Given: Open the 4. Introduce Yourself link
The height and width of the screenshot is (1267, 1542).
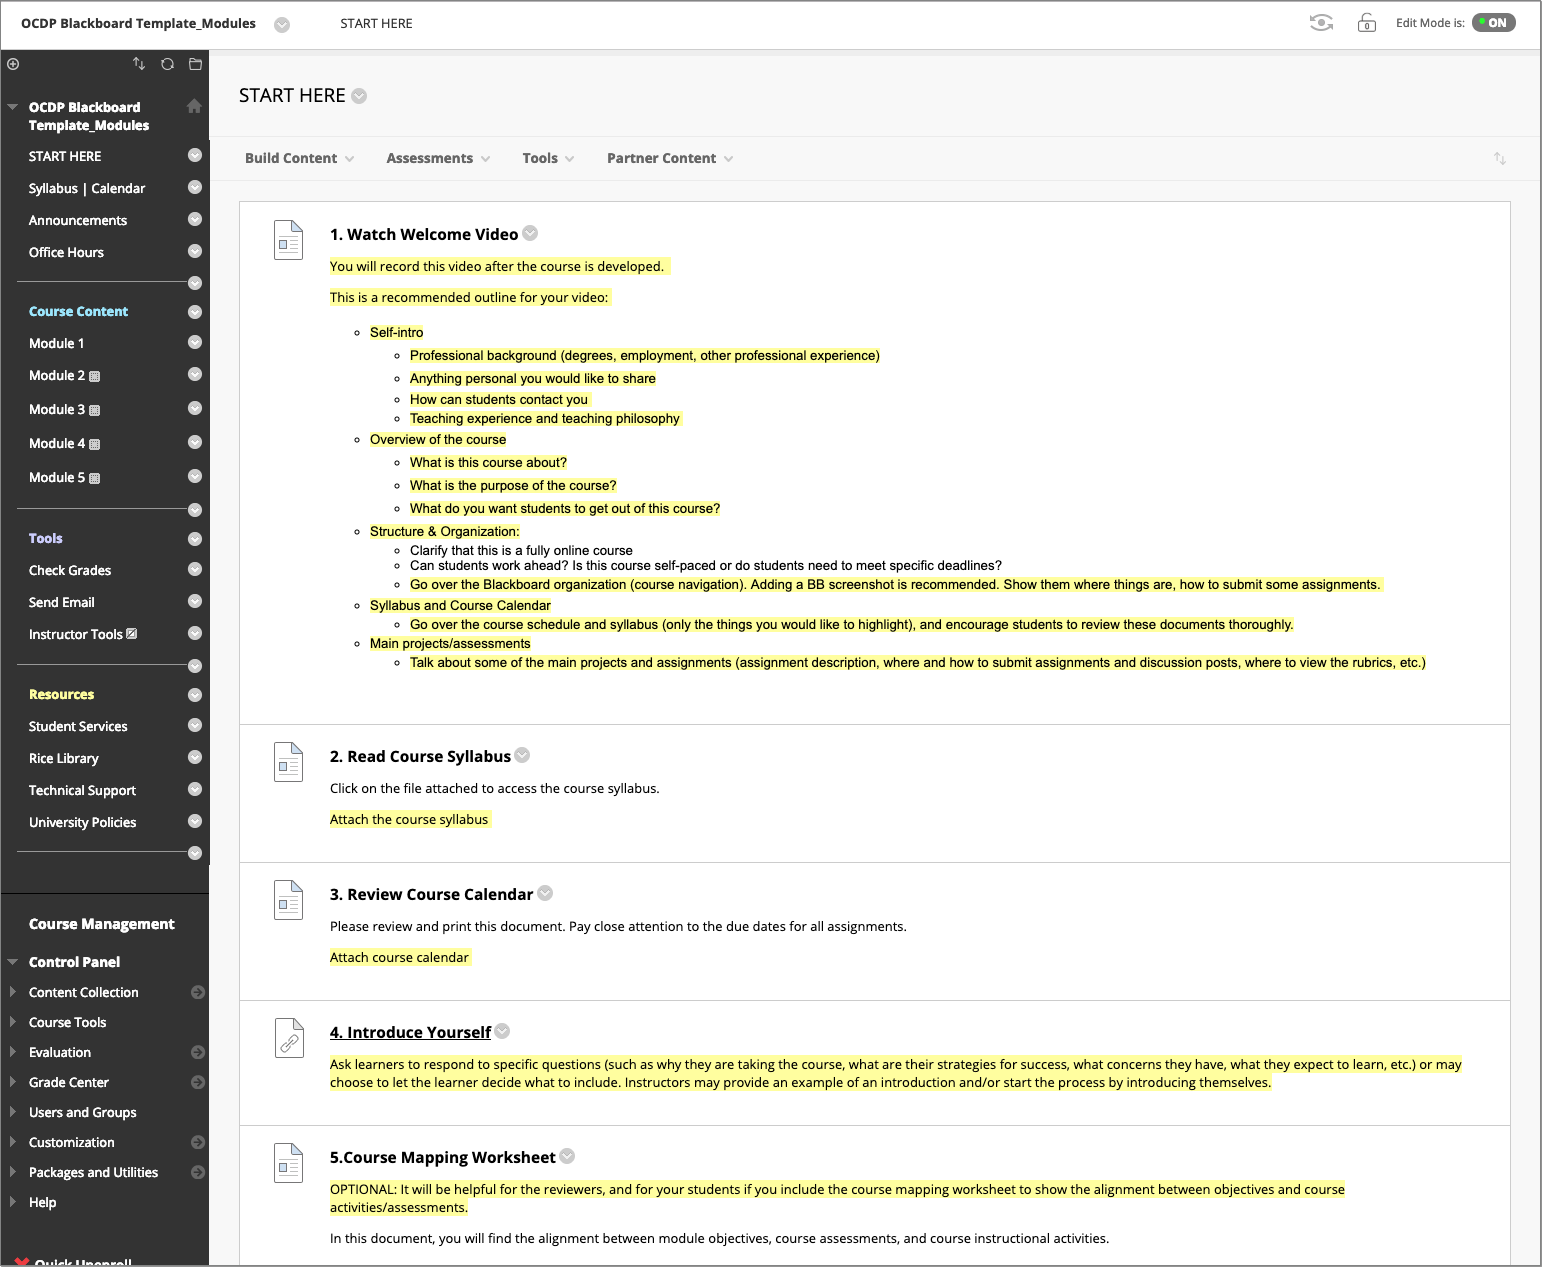Looking at the screenshot, I should pos(410,1032).
